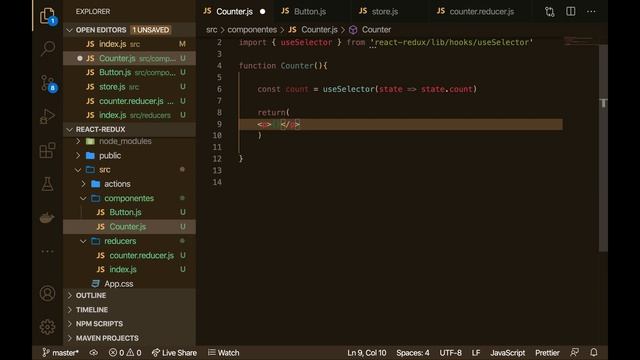Expand the public folder

tap(78, 156)
